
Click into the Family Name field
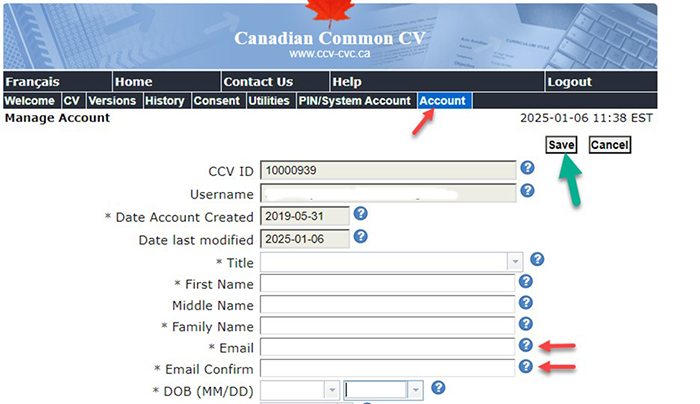[388, 326]
